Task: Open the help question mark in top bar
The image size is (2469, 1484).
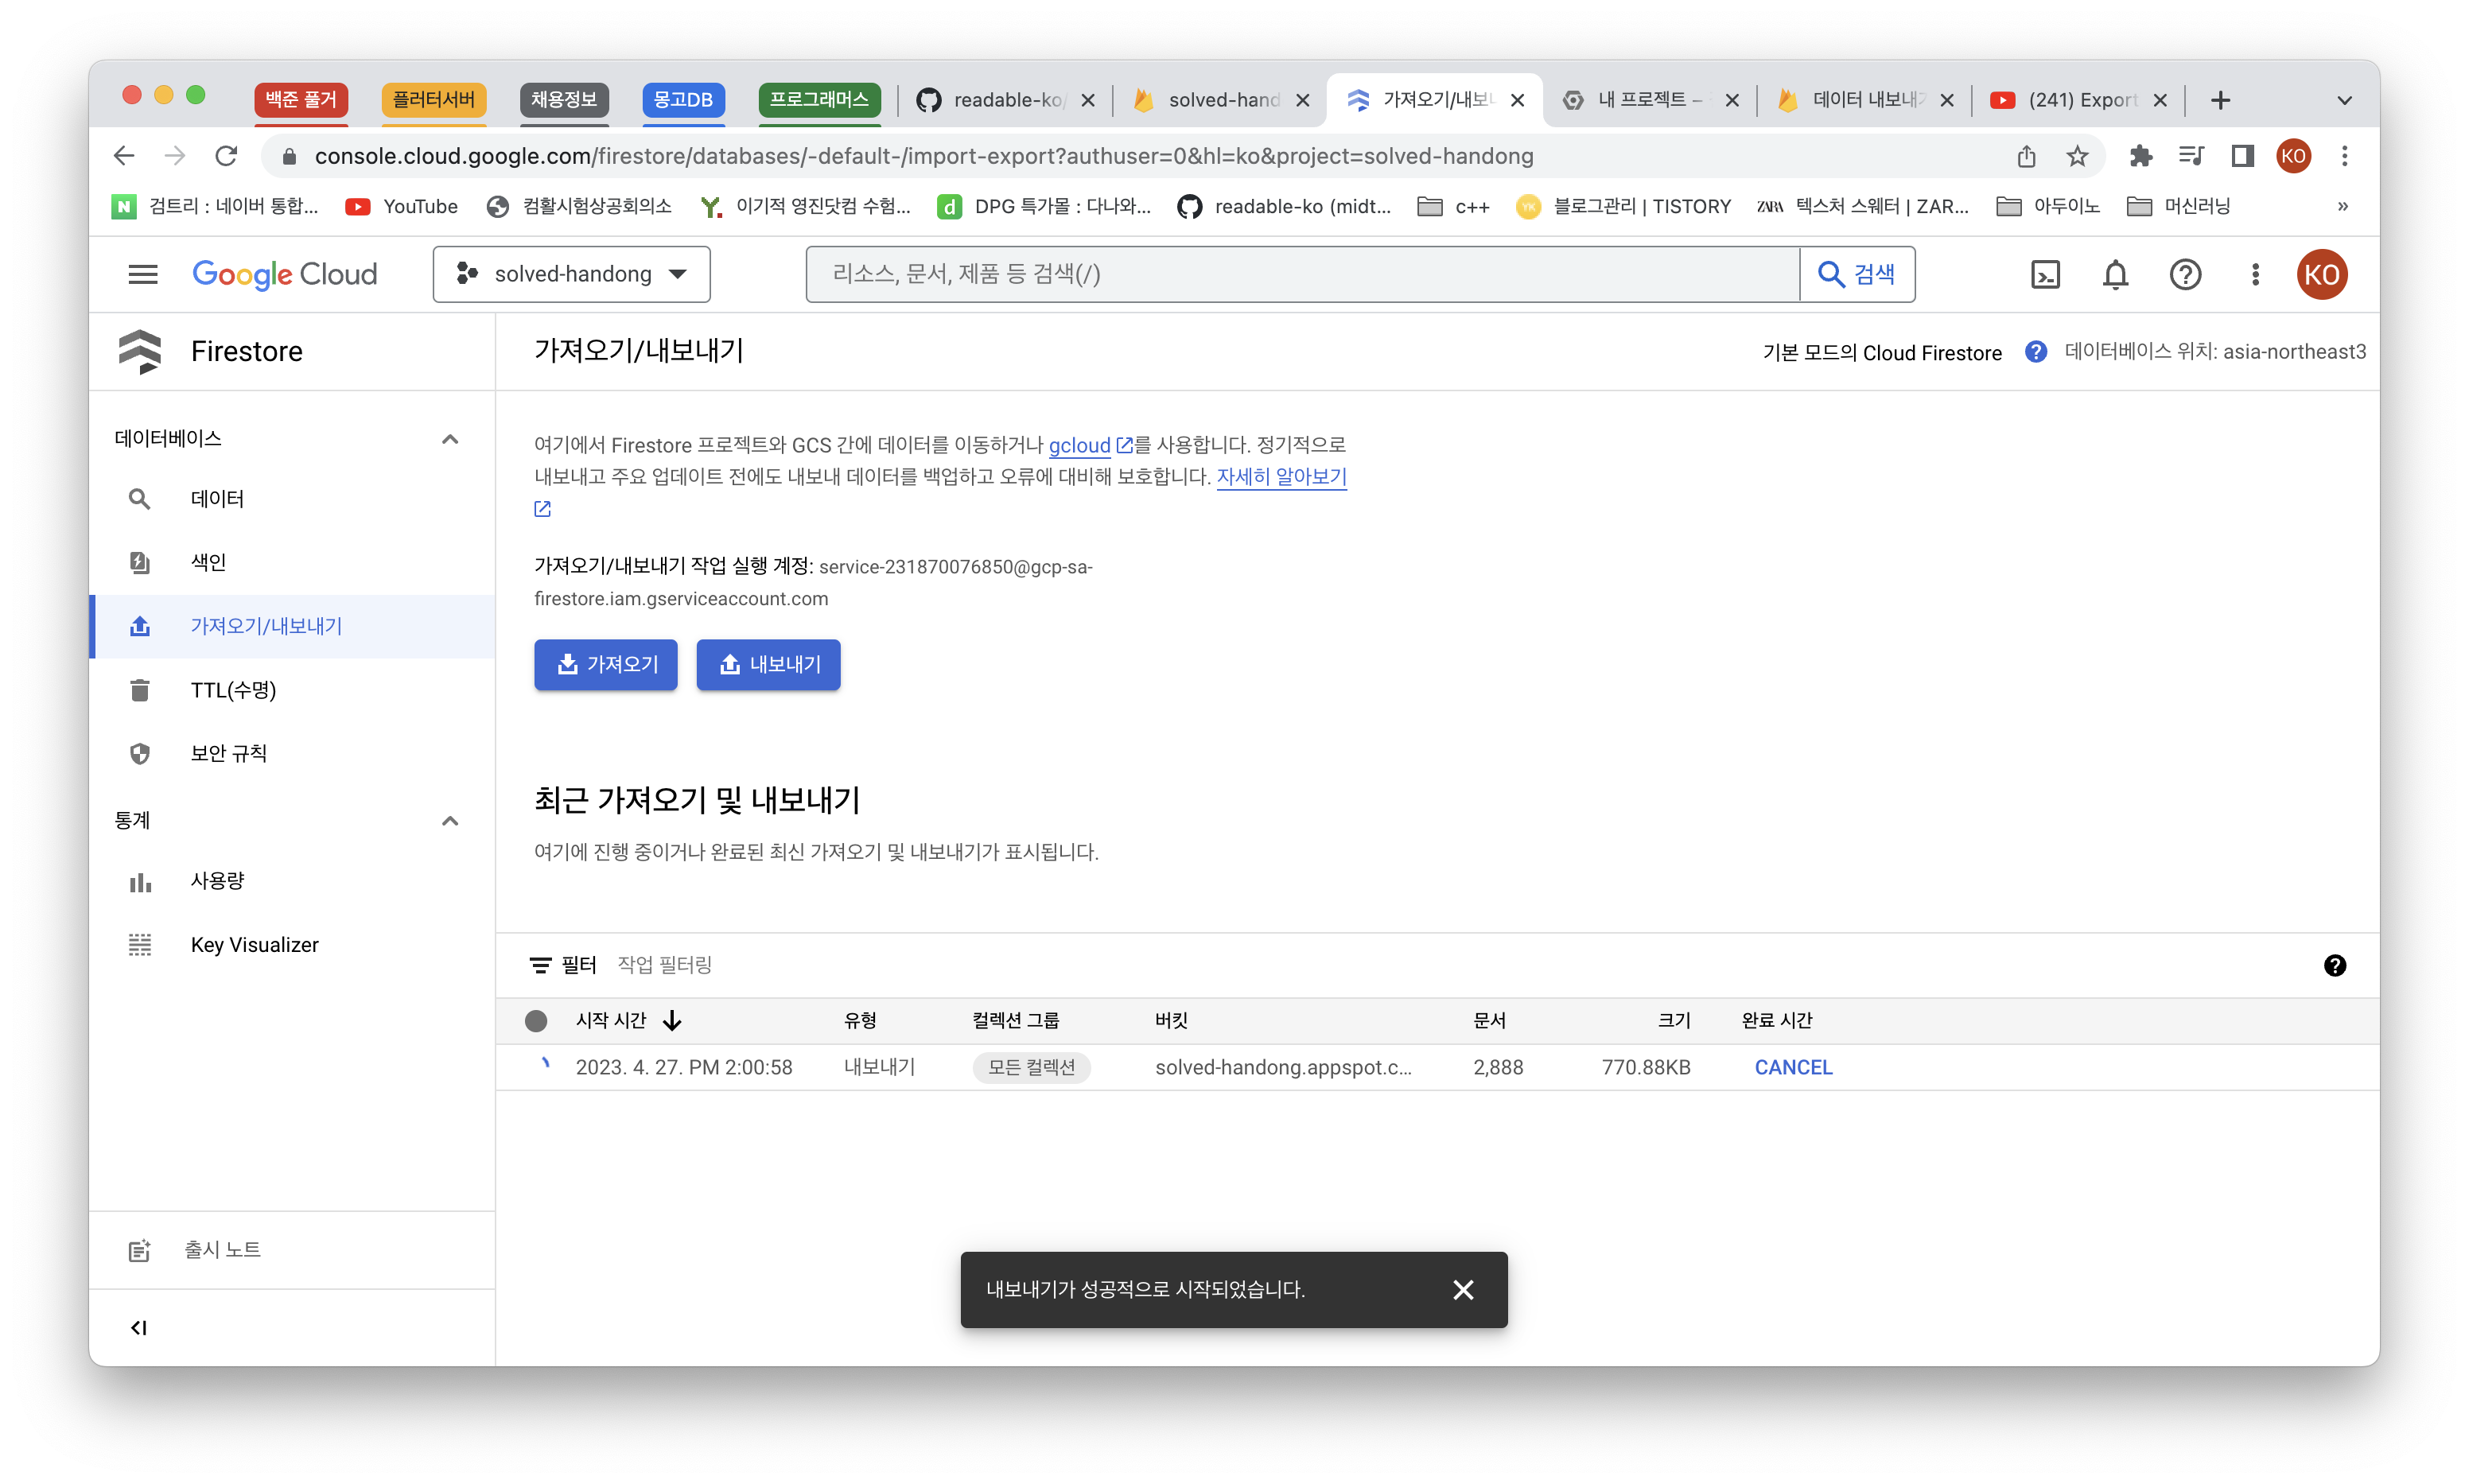Action: (2185, 274)
